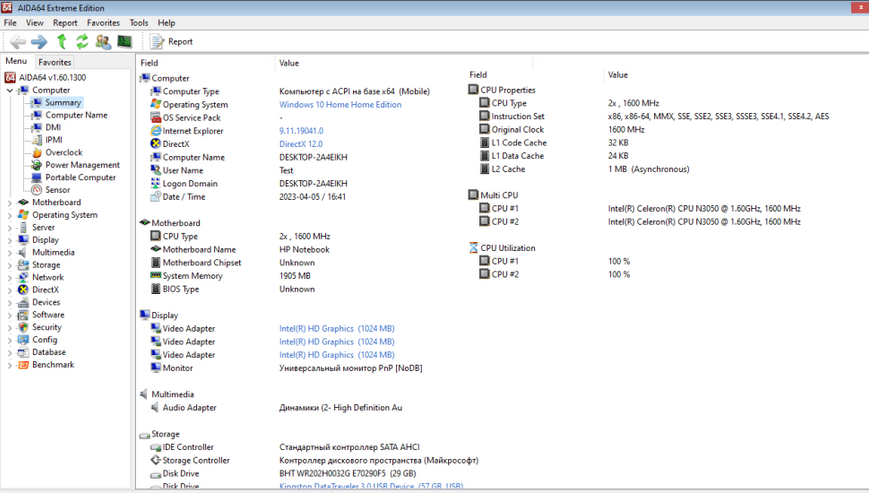Viewport: 869px width, 493px height.
Task: Open the Report toolbar button
Action: [172, 42]
